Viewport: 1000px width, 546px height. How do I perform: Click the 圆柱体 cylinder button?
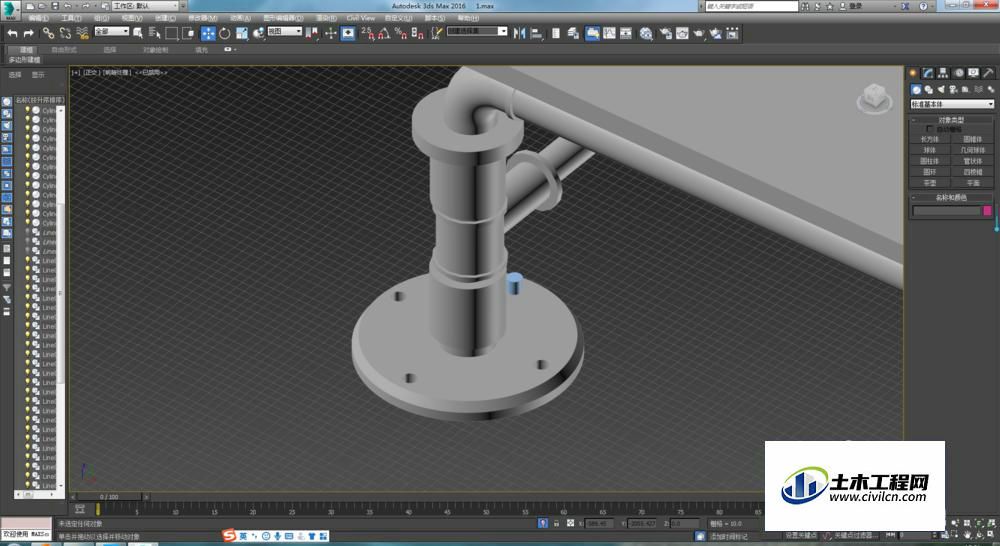pyautogui.click(x=930, y=161)
